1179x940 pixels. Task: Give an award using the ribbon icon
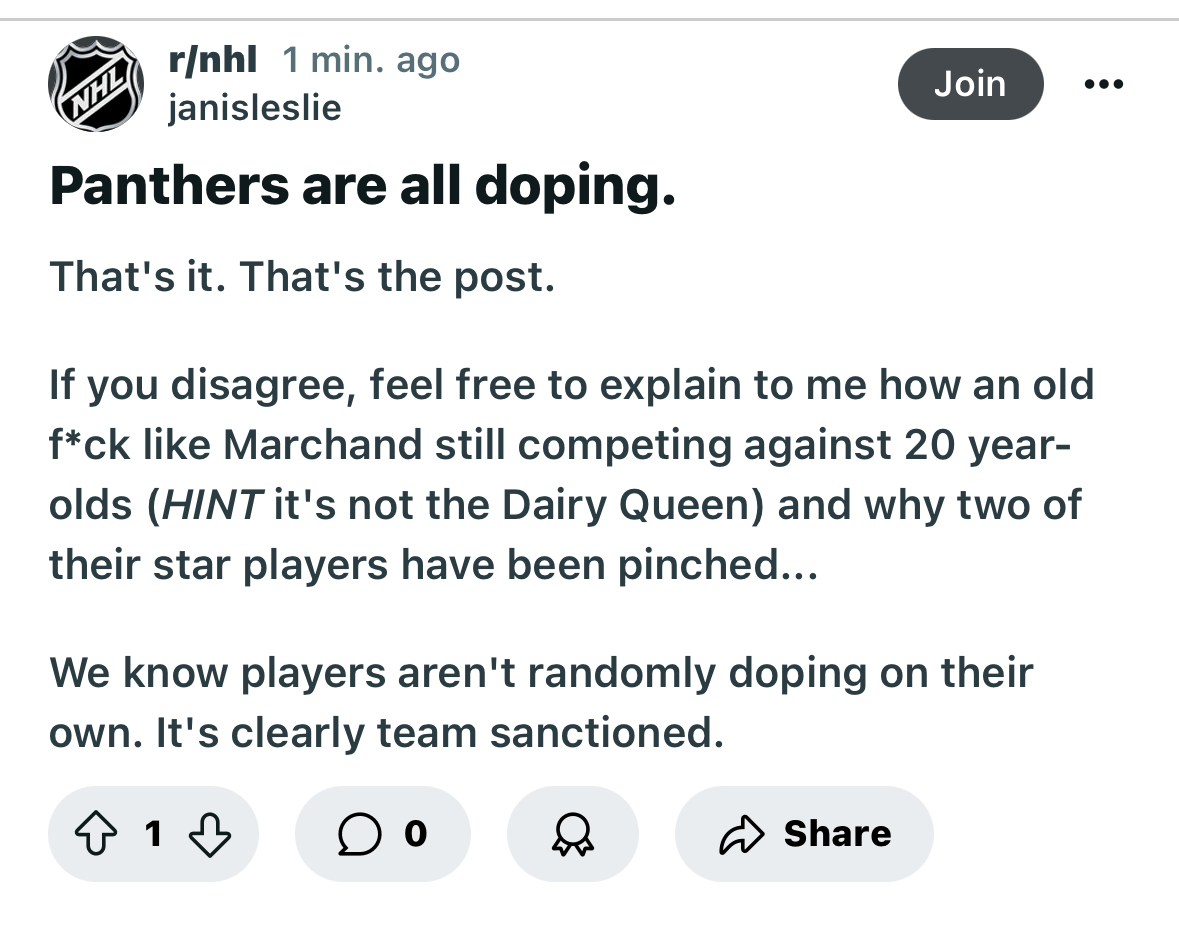573,834
